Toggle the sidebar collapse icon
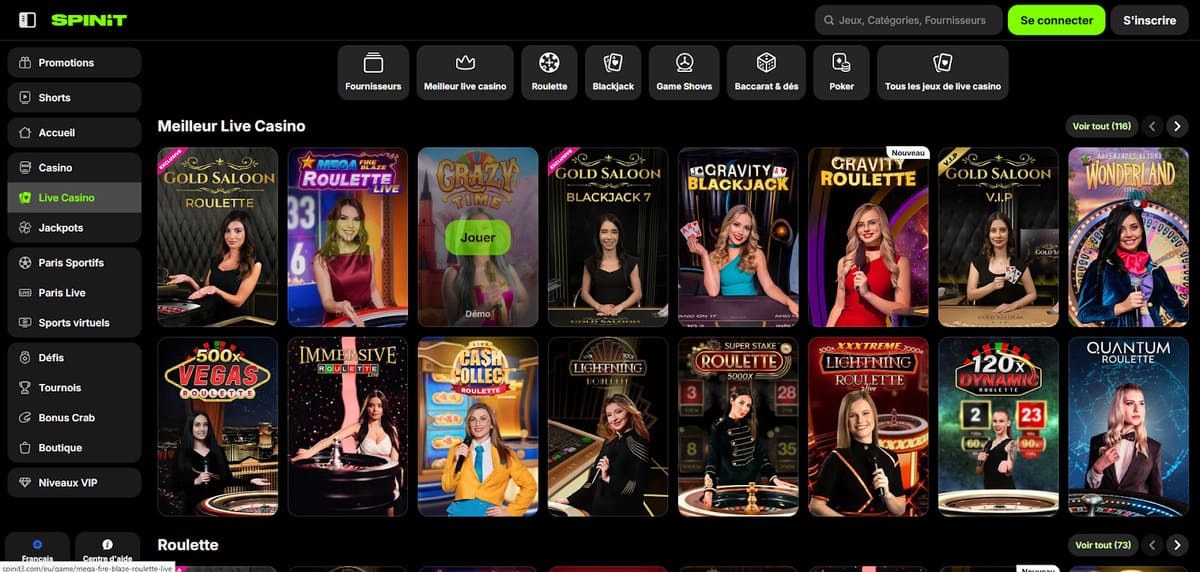The image size is (1200, 572). point(28,20)
